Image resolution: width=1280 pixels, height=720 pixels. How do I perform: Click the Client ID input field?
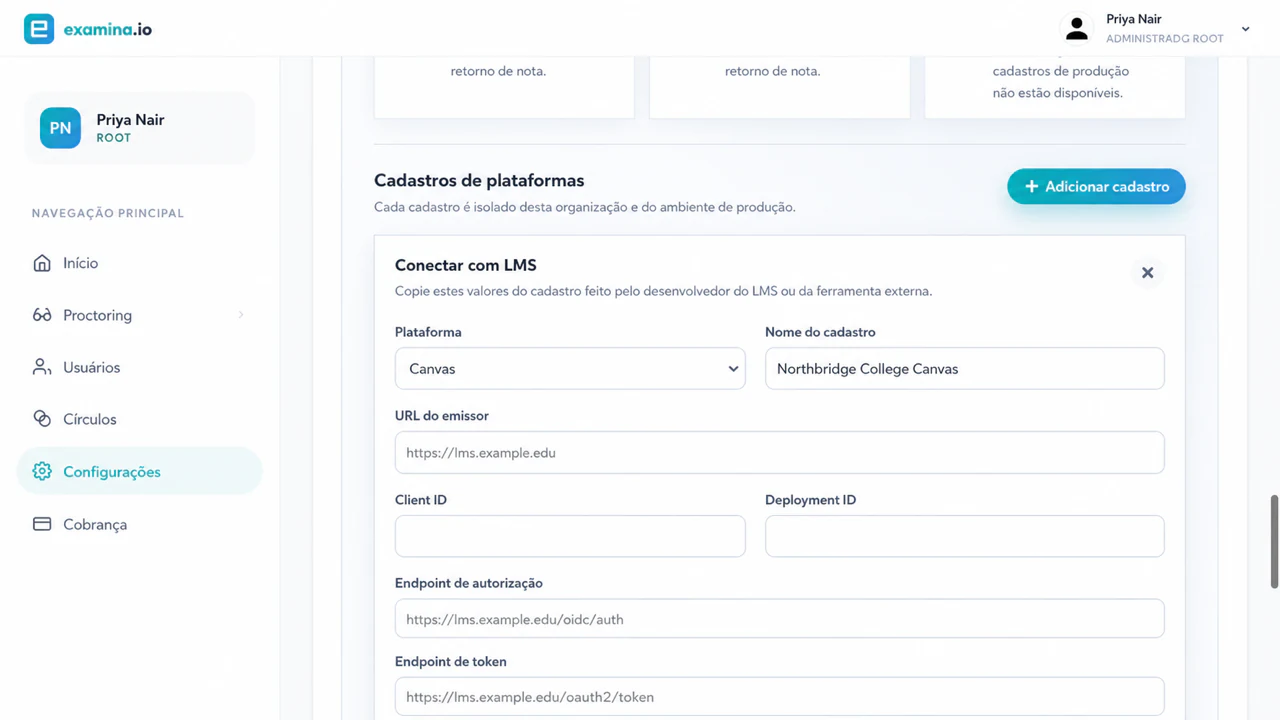point(570,536)
